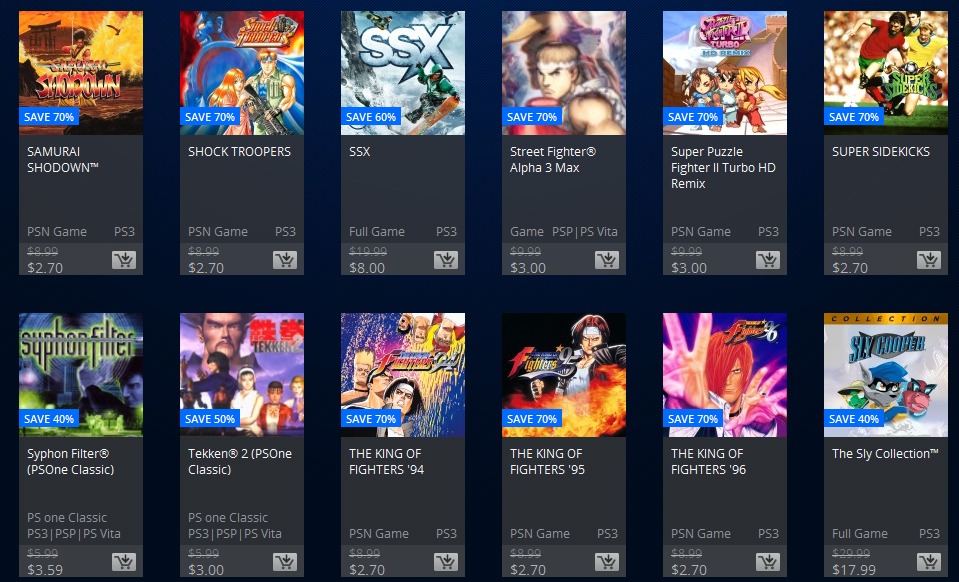Open the SHOCK TROOPERS title link
Viewport: 959px width, 582px height.
click(239, 152)
